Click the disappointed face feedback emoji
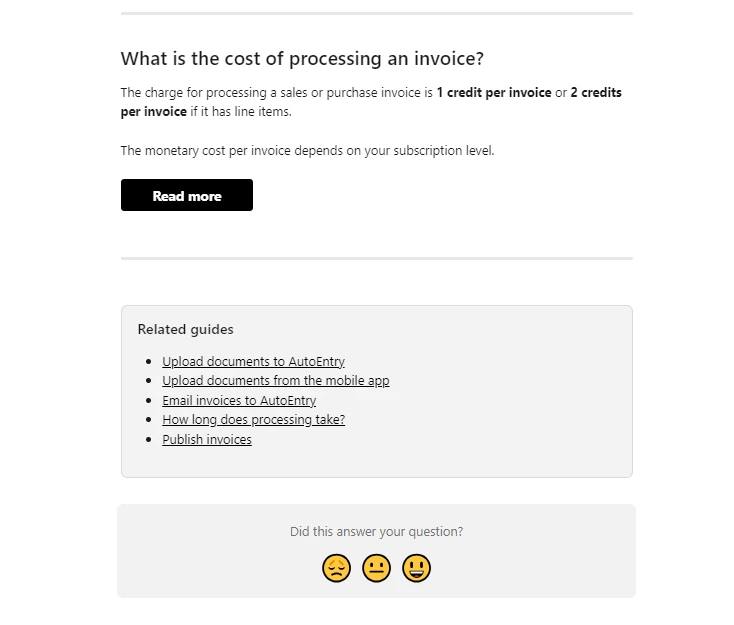Viewport: 734px width, 625px height. point(336,568)
